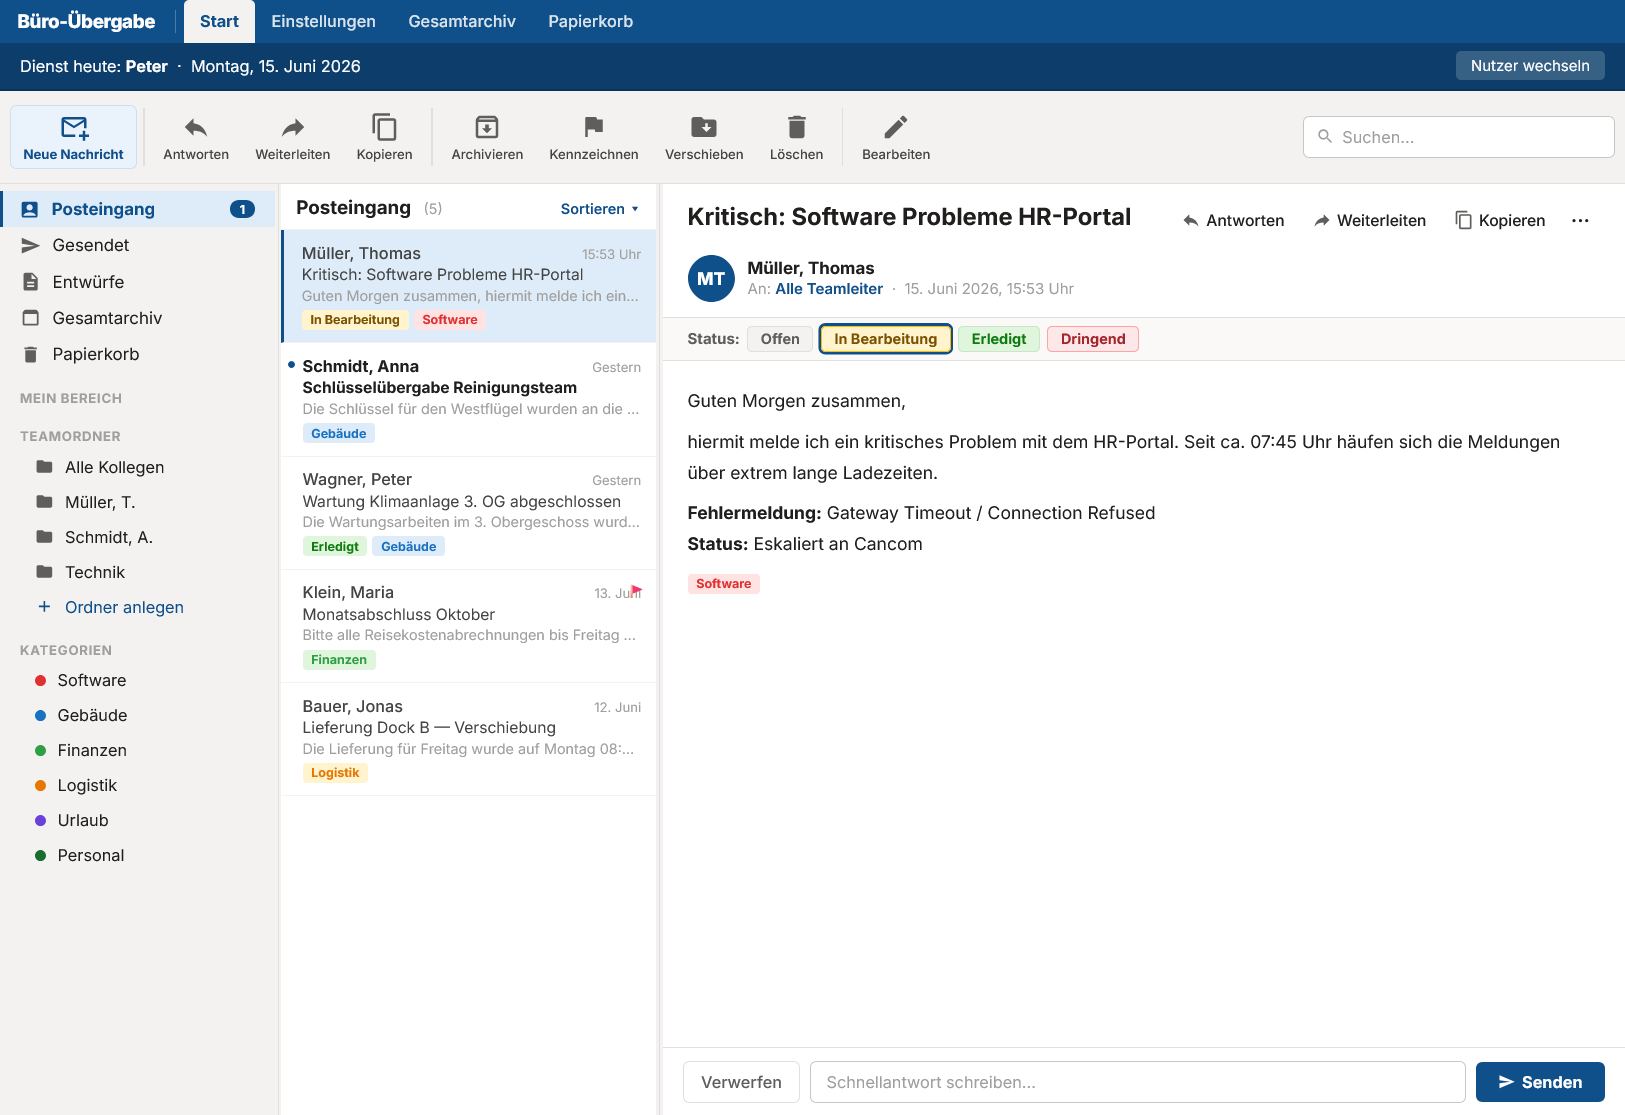
Task: Click the Archivieren toolbar icon
Action: [487, 127]
